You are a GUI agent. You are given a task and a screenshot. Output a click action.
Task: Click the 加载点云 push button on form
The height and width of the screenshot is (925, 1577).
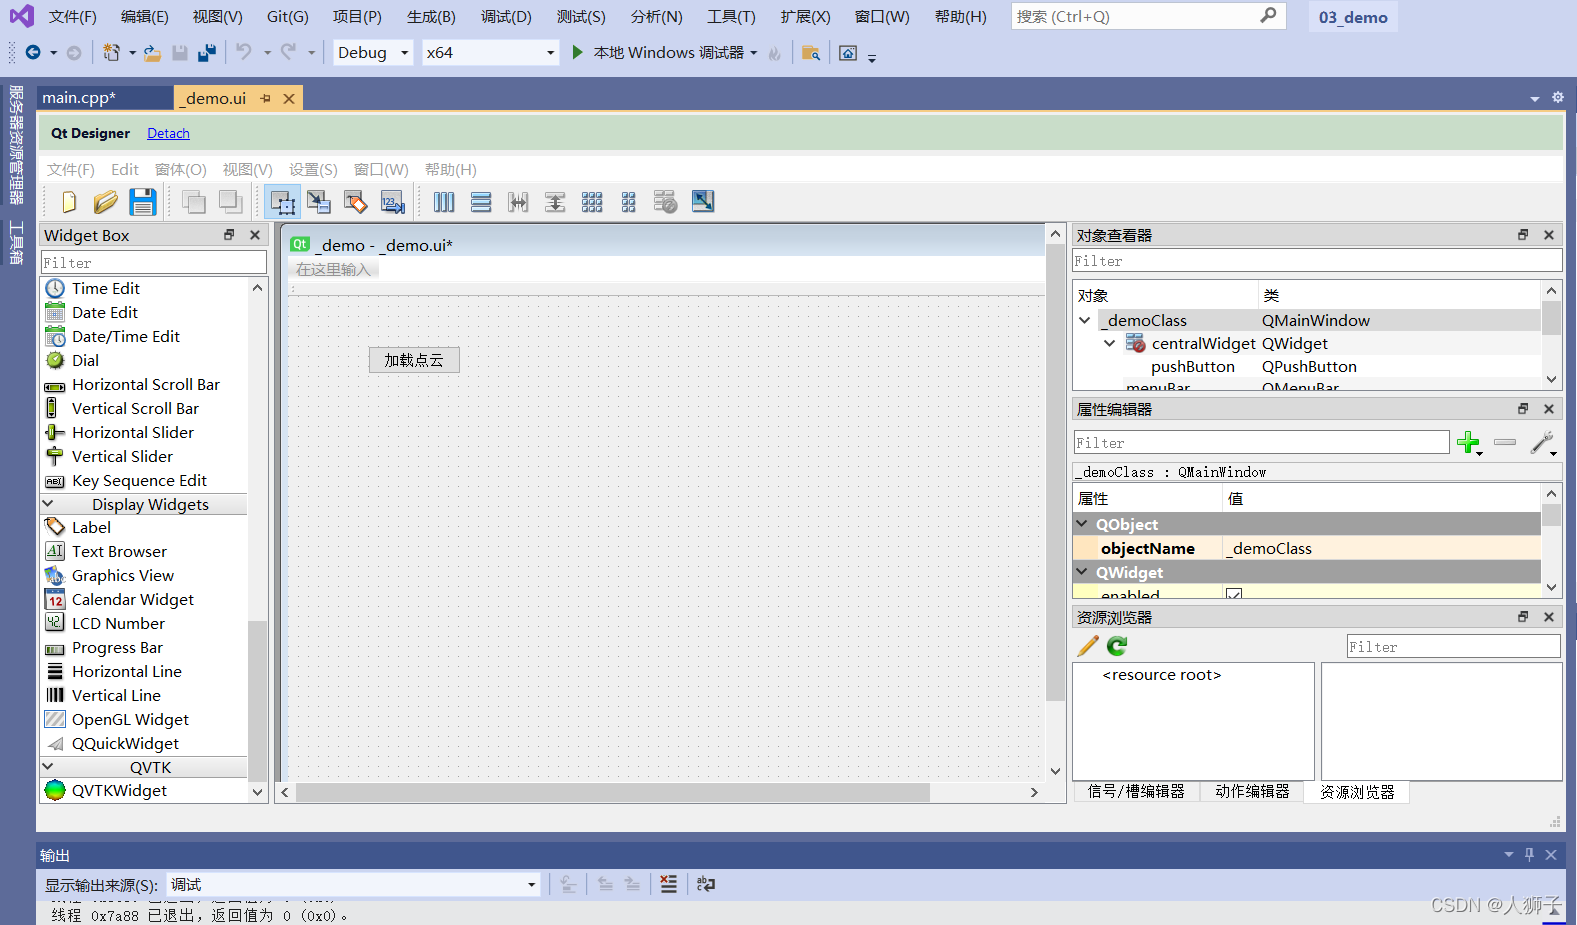pos(414,360)
